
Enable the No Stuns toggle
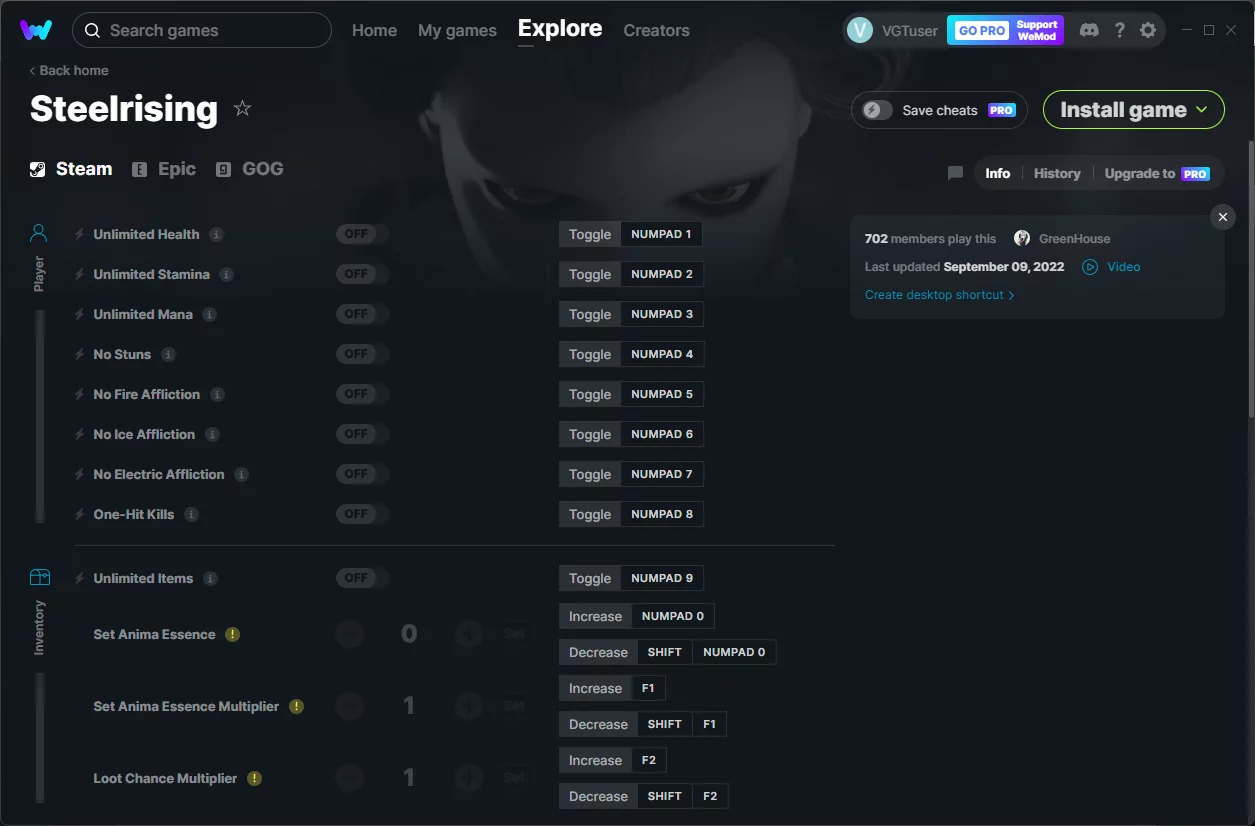coord(362,354)
